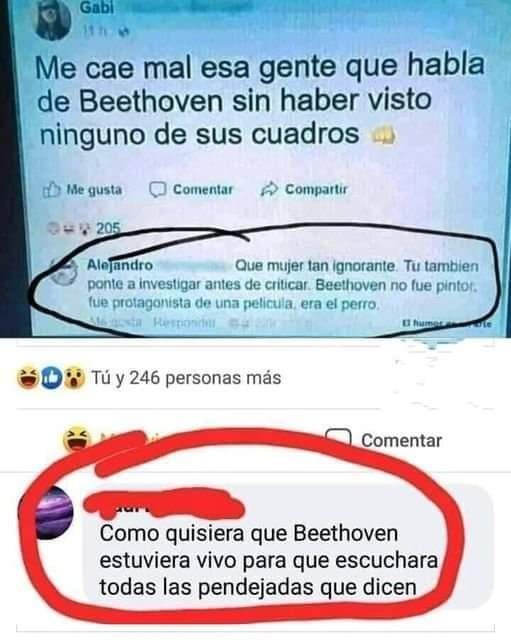
Task: Click the Comentar speech bubble icon in top post
Action: [158, 189]
